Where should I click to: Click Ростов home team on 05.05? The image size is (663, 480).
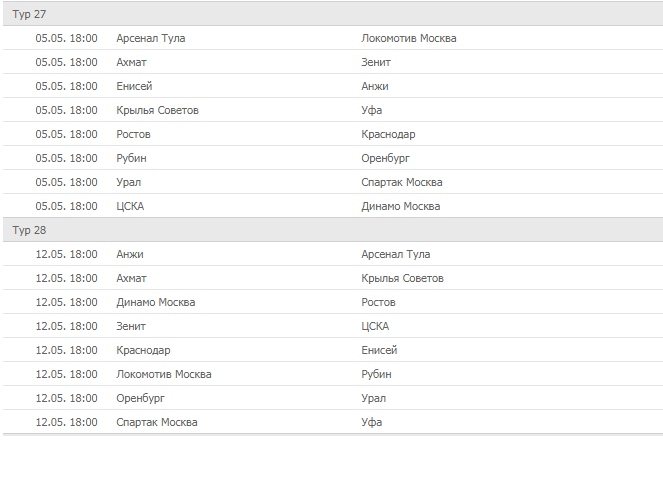click(x=133, y=134)
